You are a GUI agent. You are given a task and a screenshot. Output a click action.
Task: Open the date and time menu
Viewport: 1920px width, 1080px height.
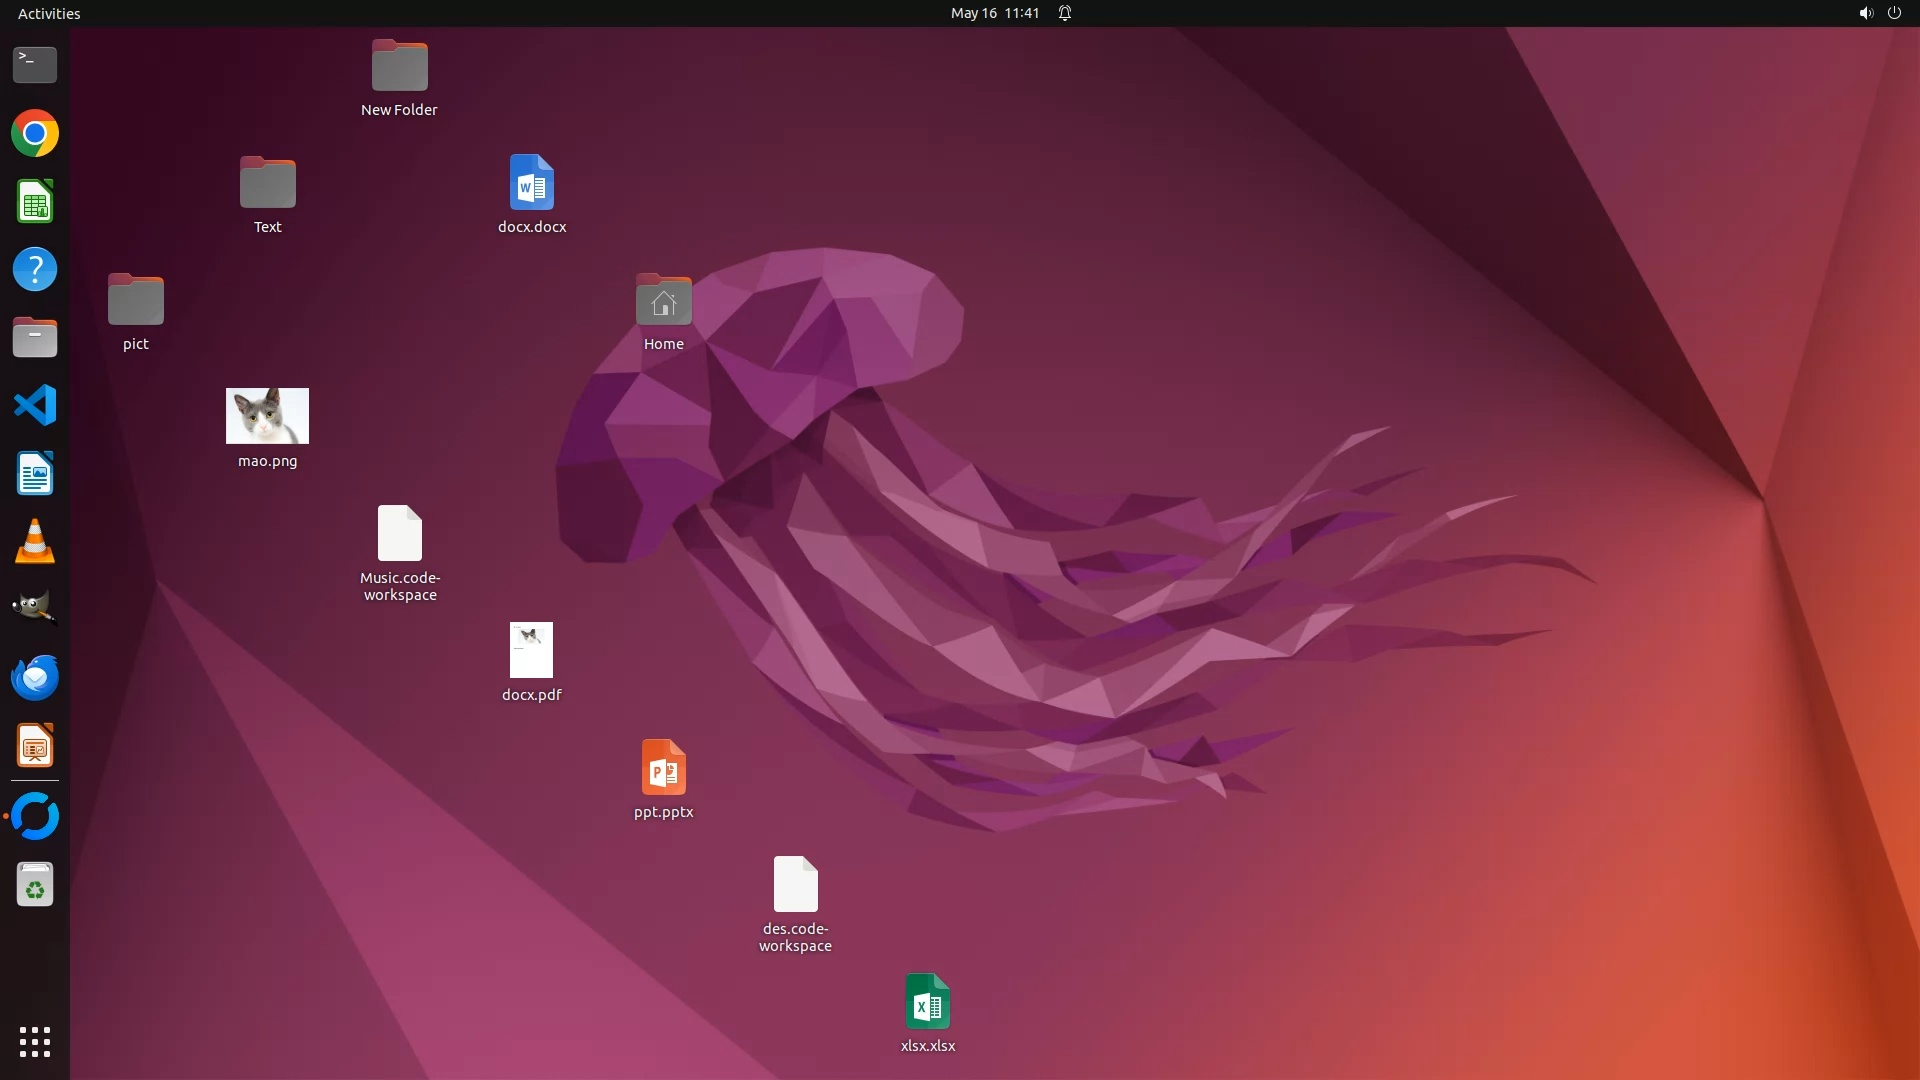tap(994, 13)
